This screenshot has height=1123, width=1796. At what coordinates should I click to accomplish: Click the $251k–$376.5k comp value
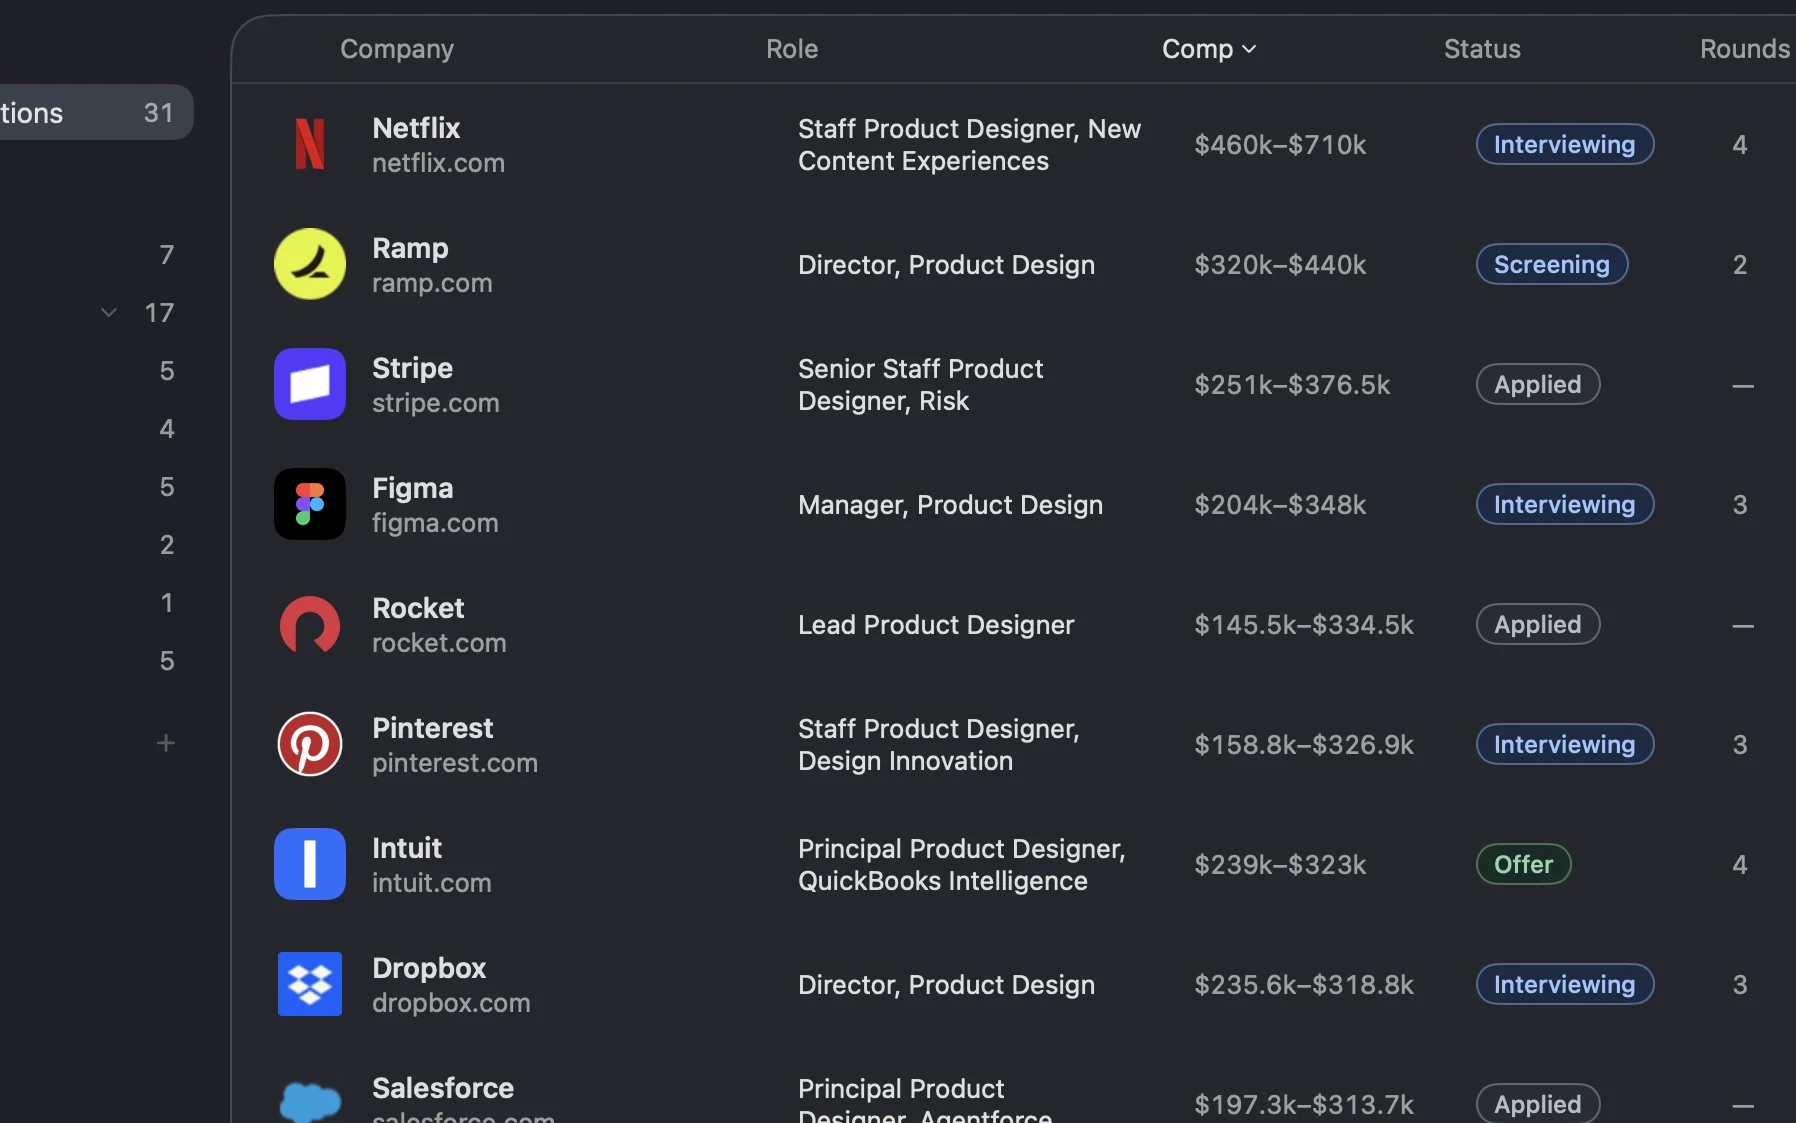coord(1292,385)
